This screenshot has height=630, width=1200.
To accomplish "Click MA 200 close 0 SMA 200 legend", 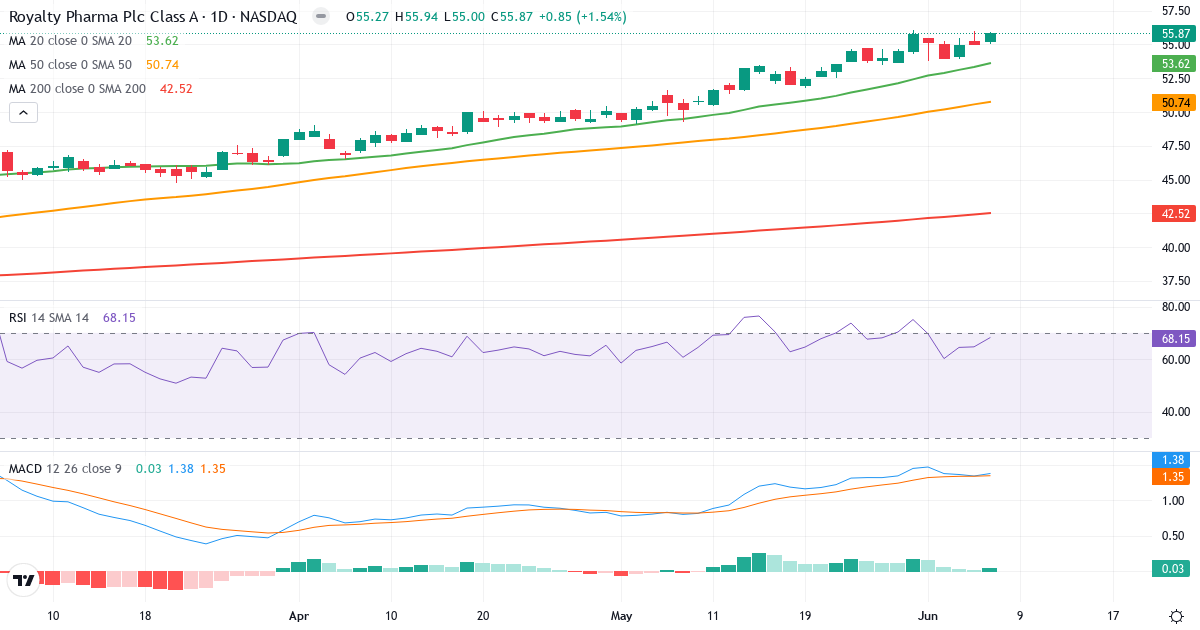I will coord(77,89).
